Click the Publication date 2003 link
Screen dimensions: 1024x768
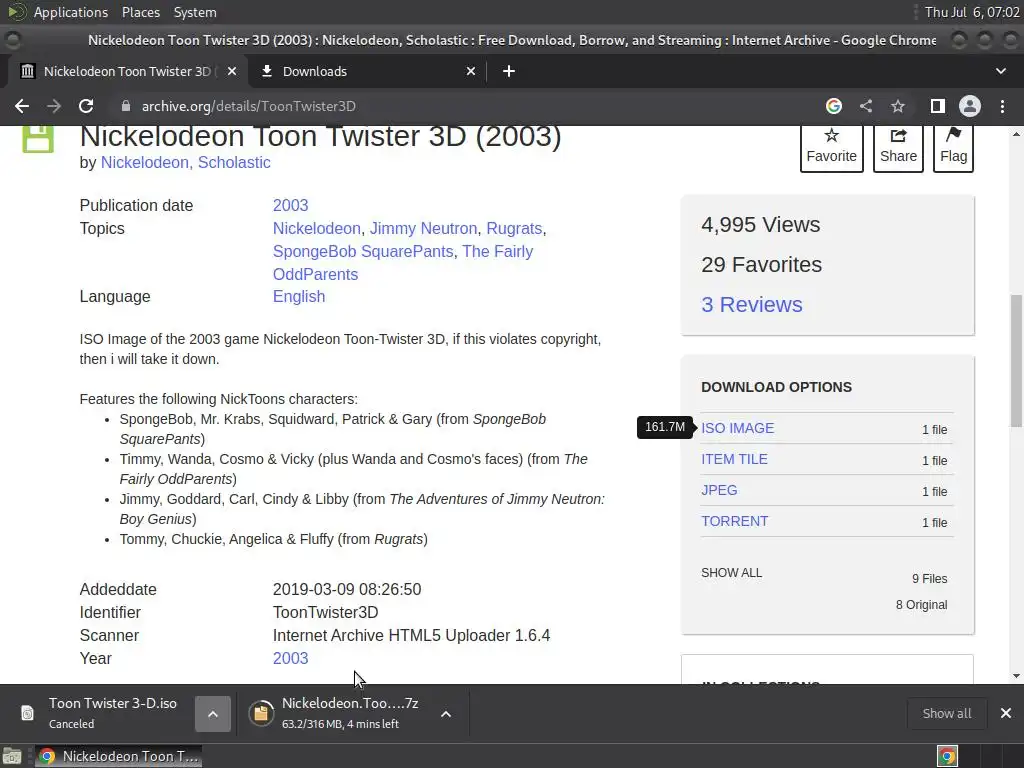coord(291,205)
